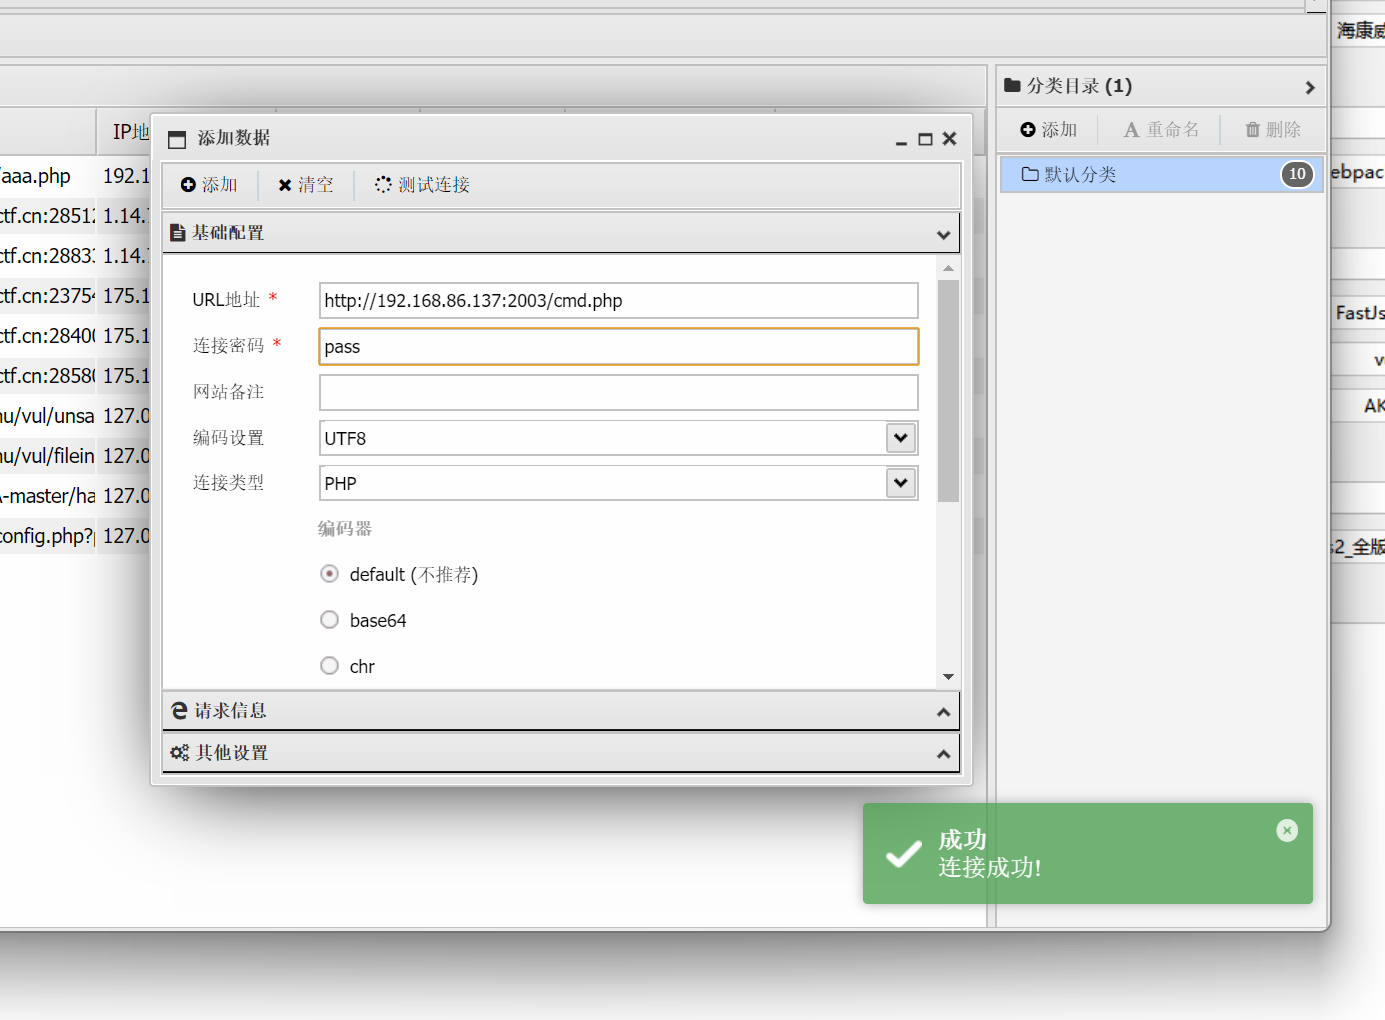Image resolution: width=1385 pixels, height=1020 pixels.
Task: Click the 网站备注 empty text field
Action: [618, 393]
